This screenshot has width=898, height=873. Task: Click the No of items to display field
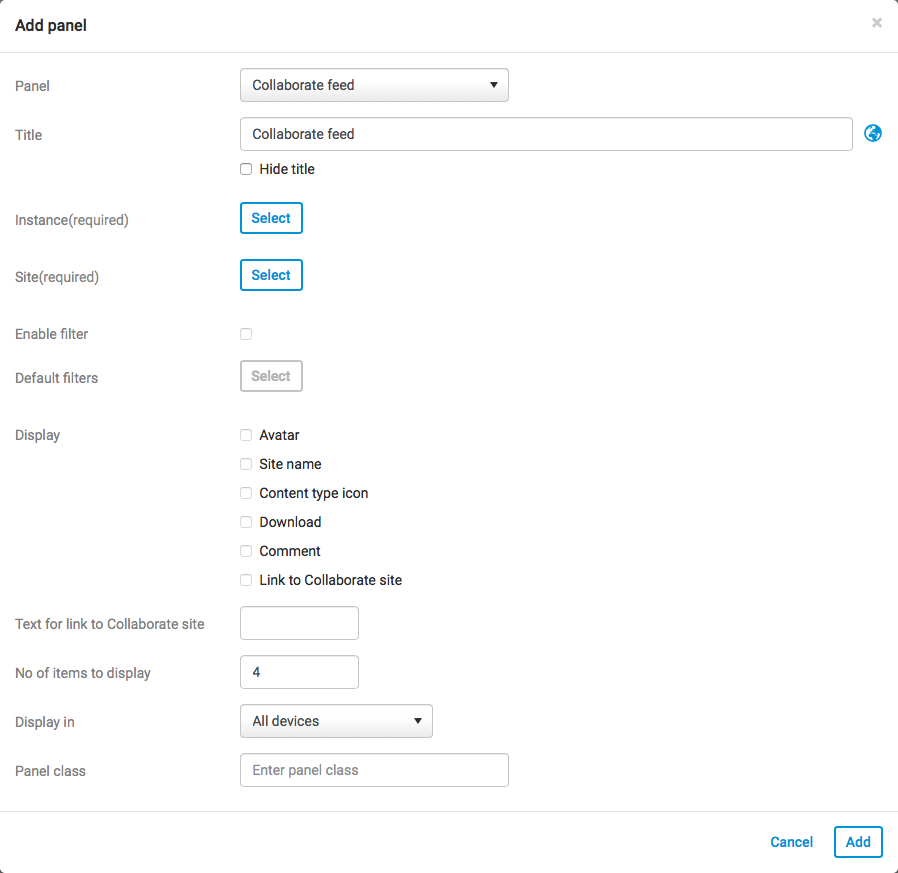click(299, 673)
